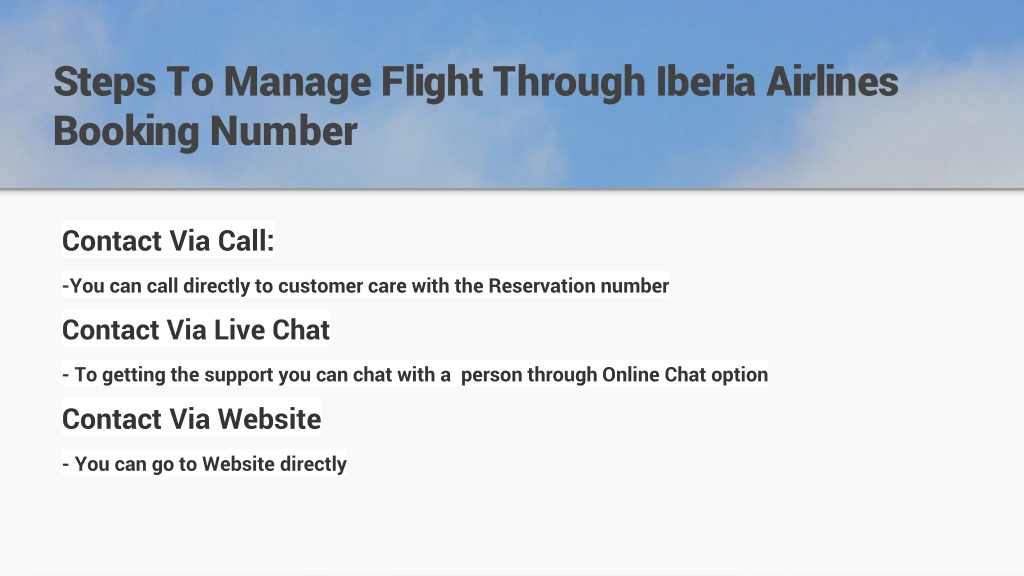Click the "Booking Number" title line
1024x576 pixels.
[205, 131]
